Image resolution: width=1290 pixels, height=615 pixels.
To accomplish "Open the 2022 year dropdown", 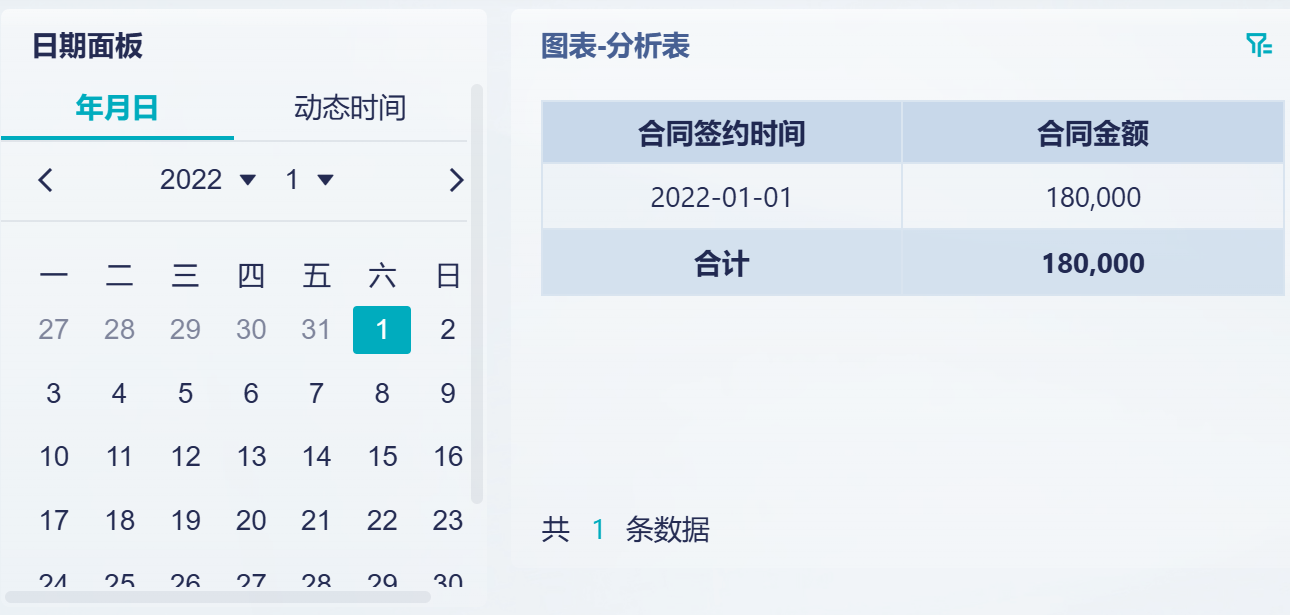I will [x=208, y=180].
